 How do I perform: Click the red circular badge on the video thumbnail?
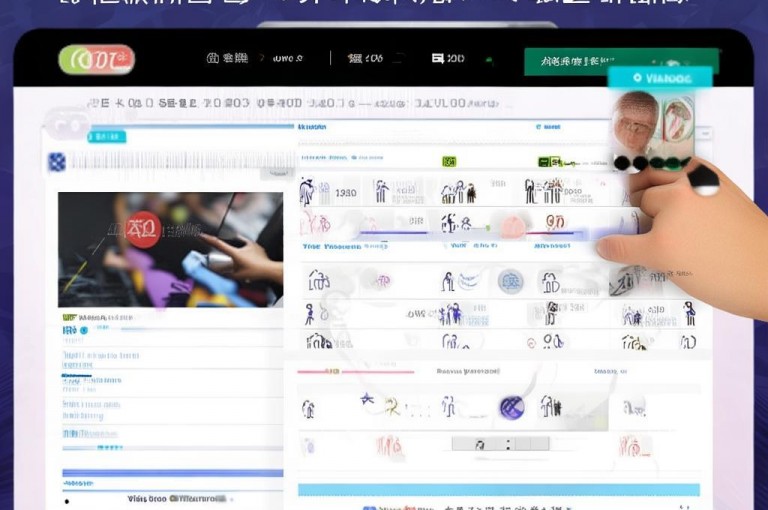(143, 229)
